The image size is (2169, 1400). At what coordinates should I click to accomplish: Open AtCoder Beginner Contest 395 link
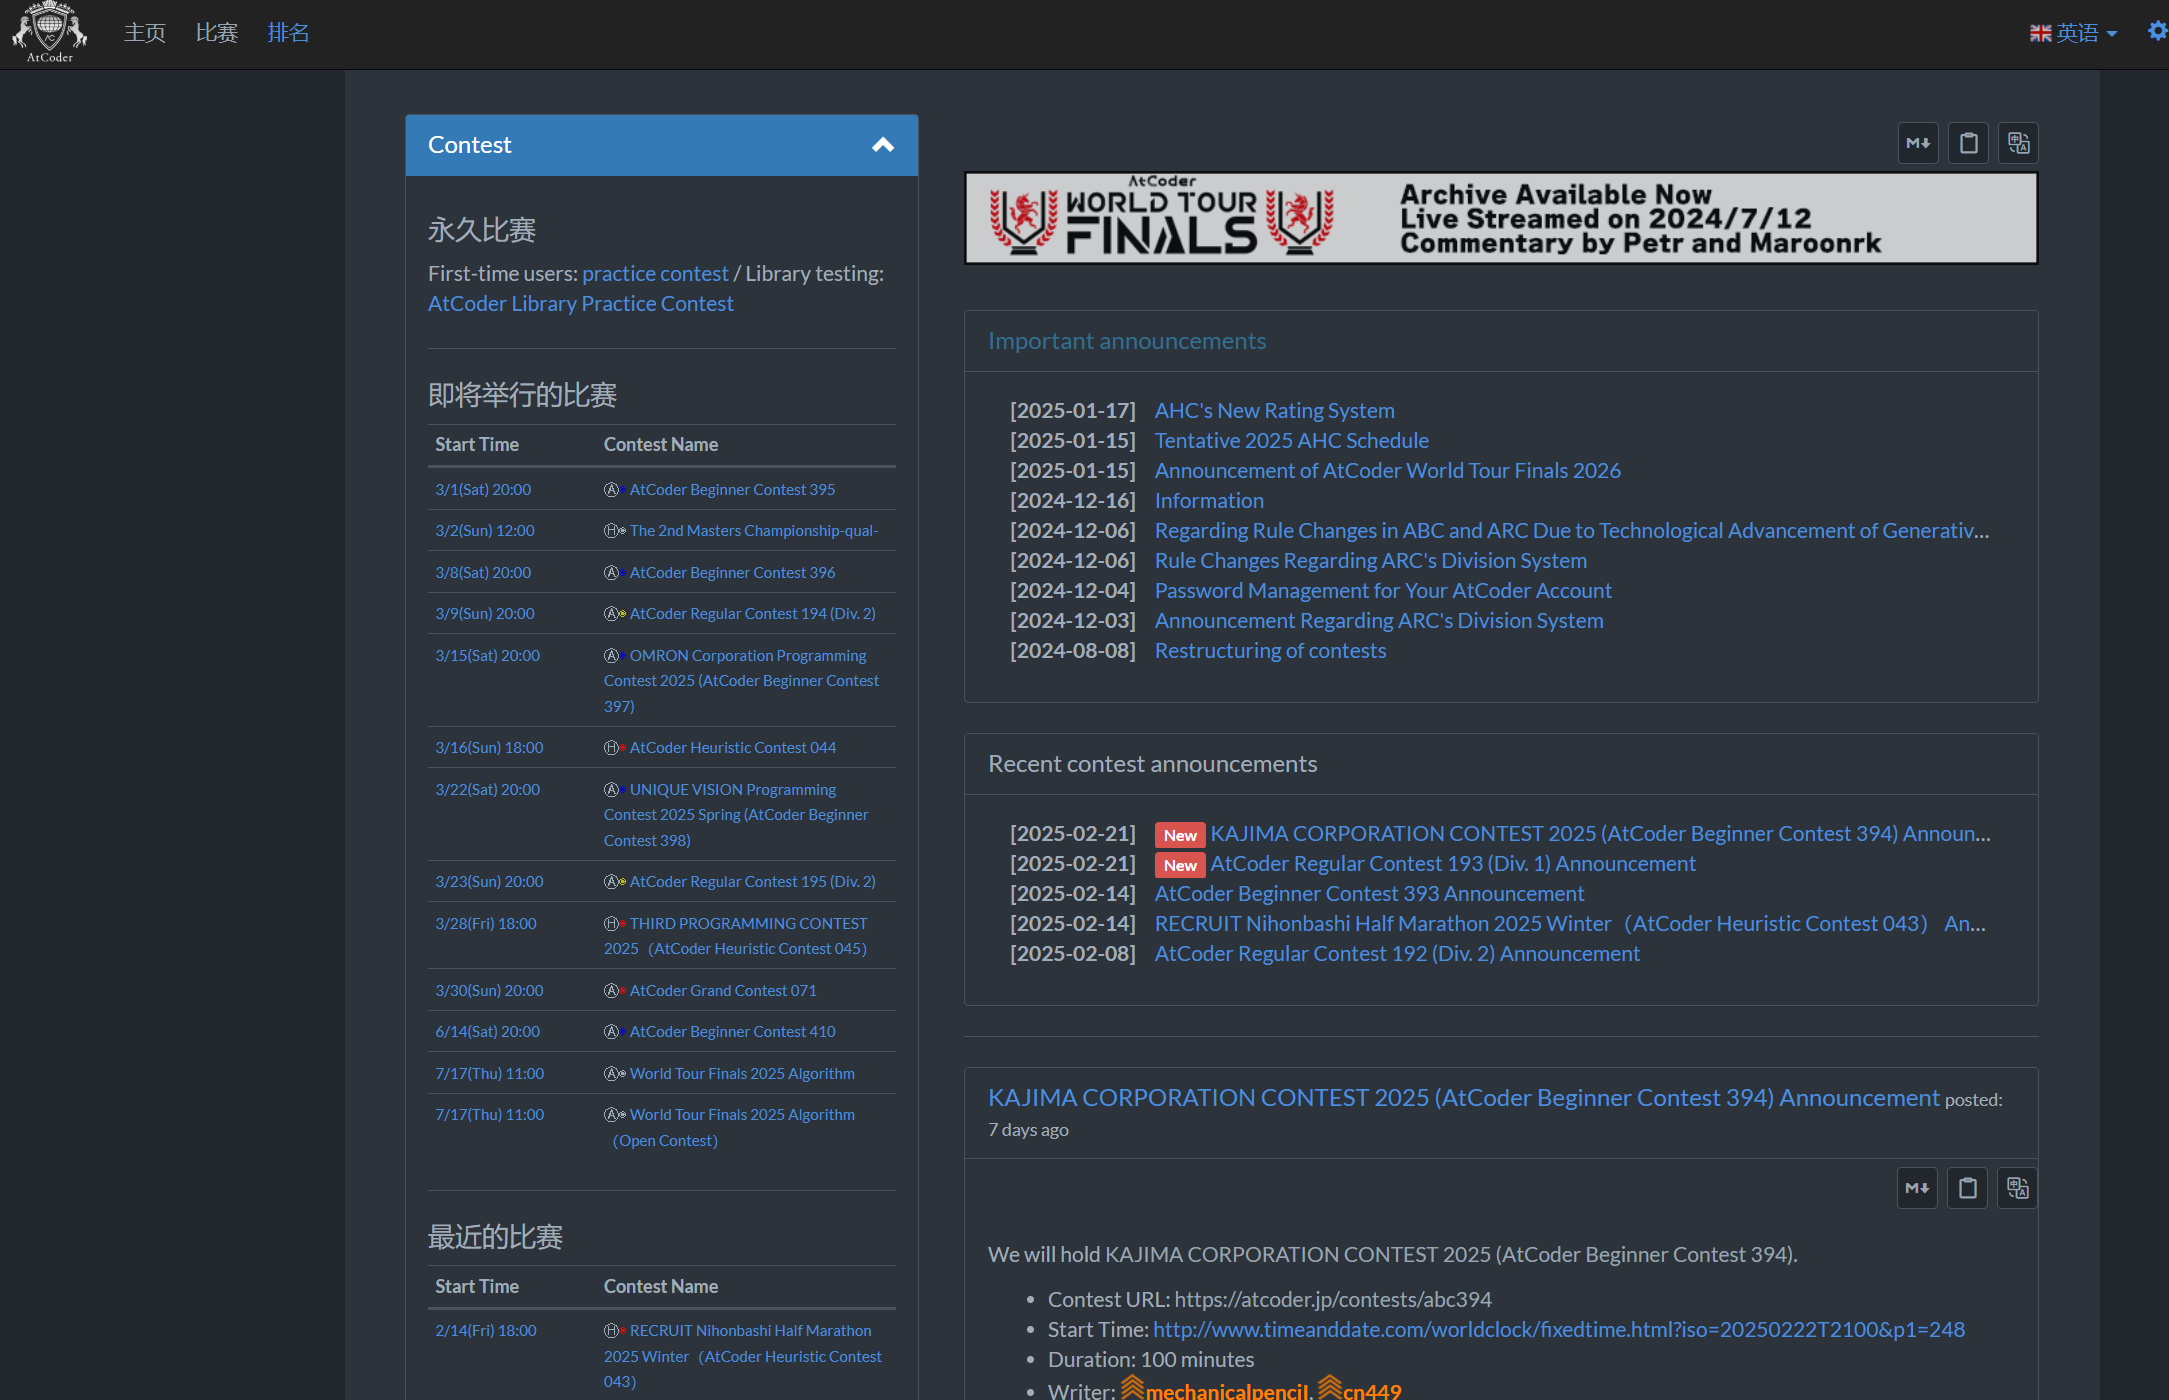tap(732, 489)
